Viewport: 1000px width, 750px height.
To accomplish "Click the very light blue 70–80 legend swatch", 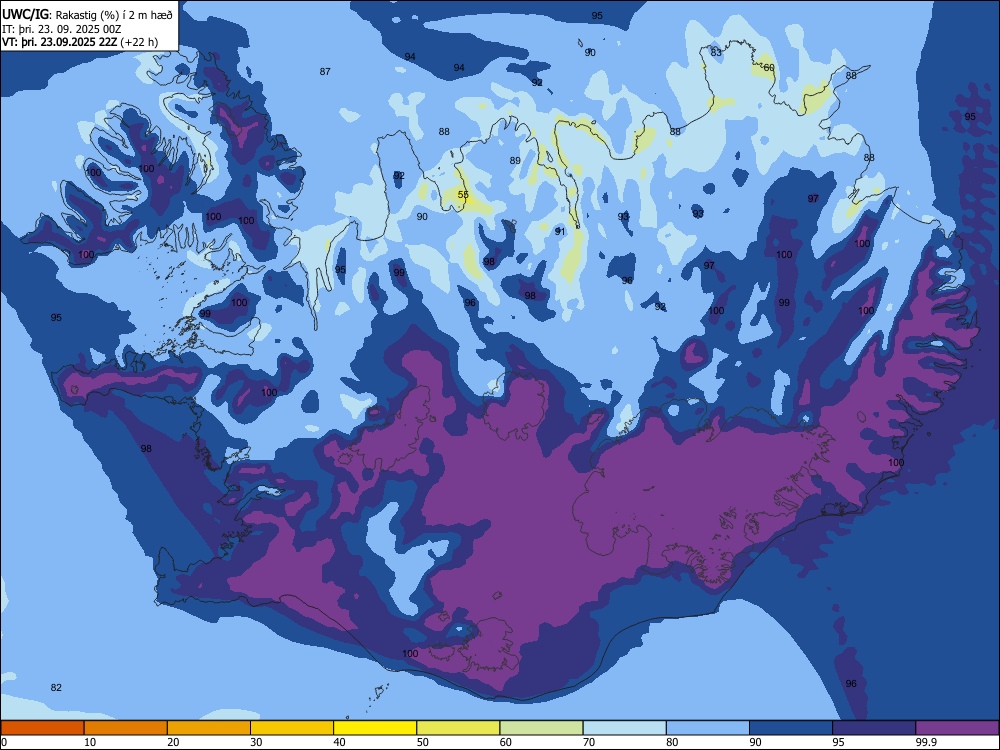I will point(625,728).
